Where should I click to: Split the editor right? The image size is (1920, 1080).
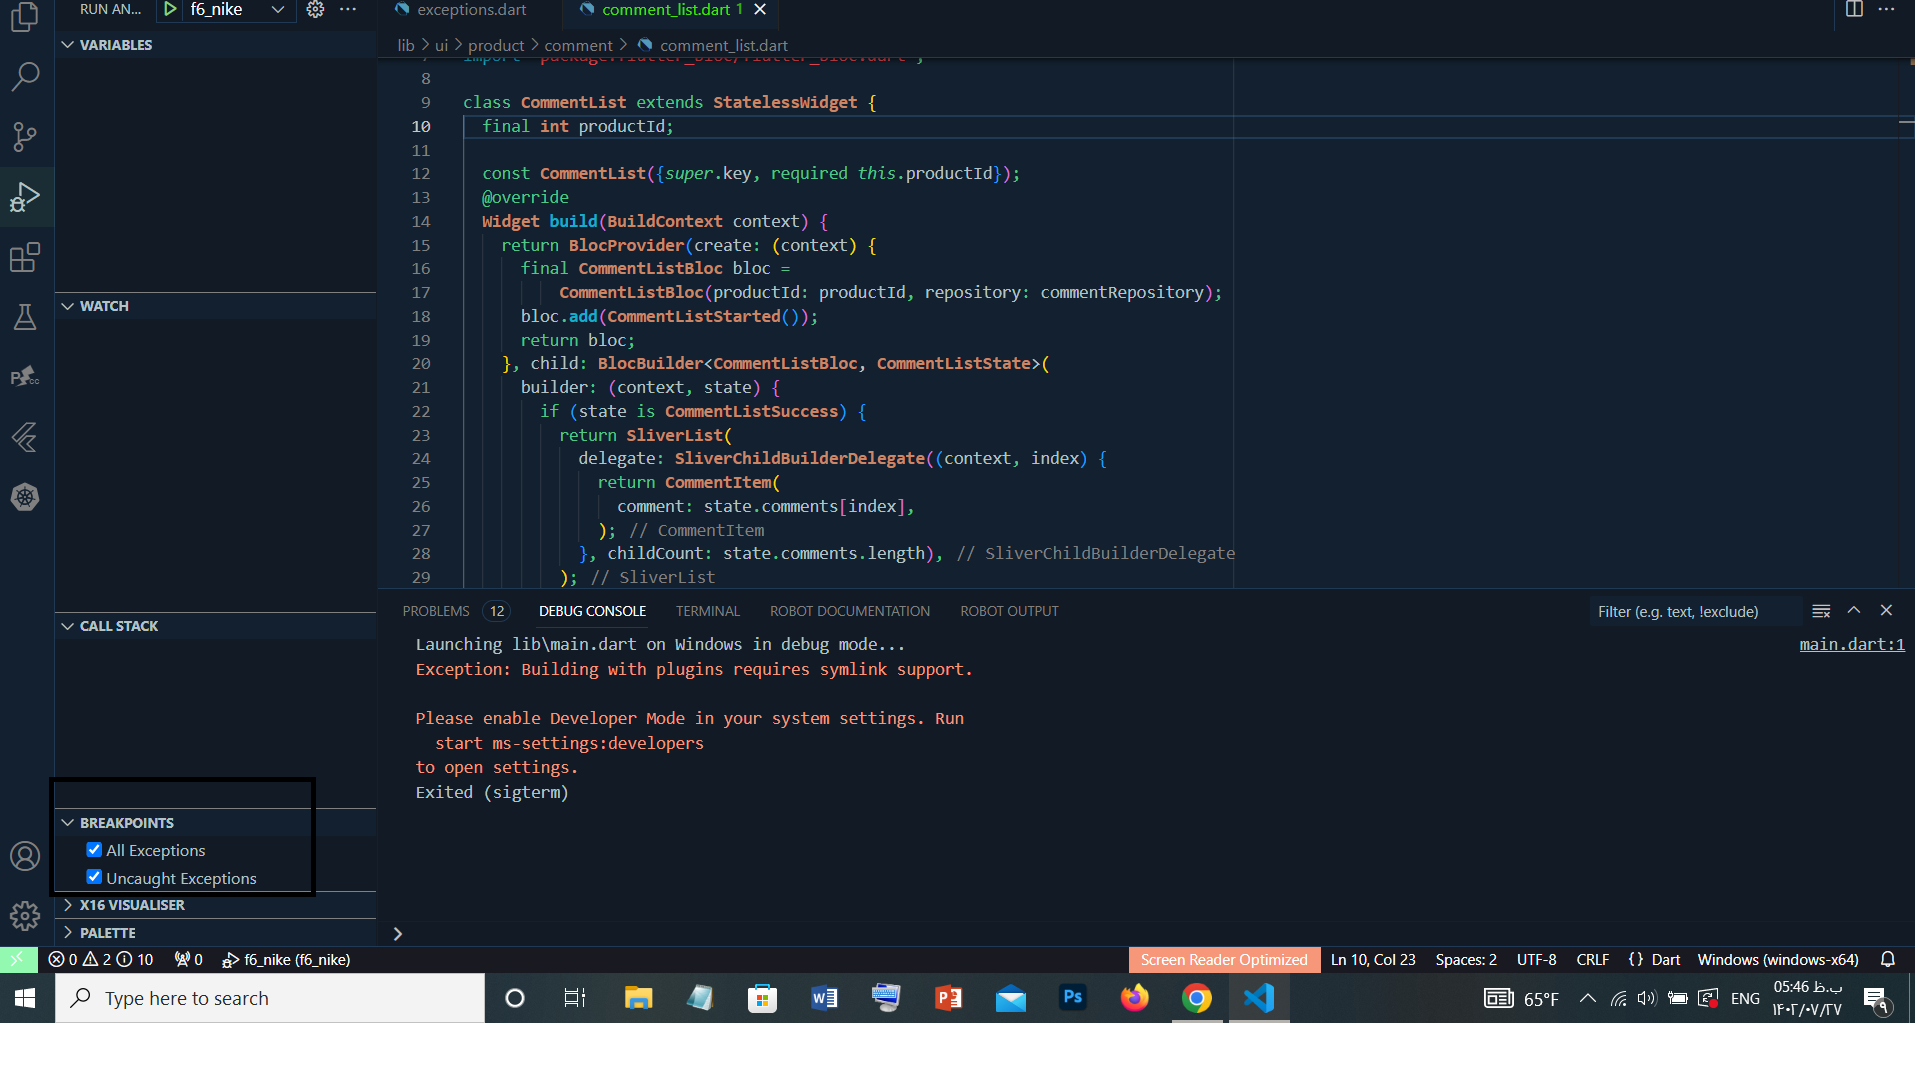pos(1854,9)
